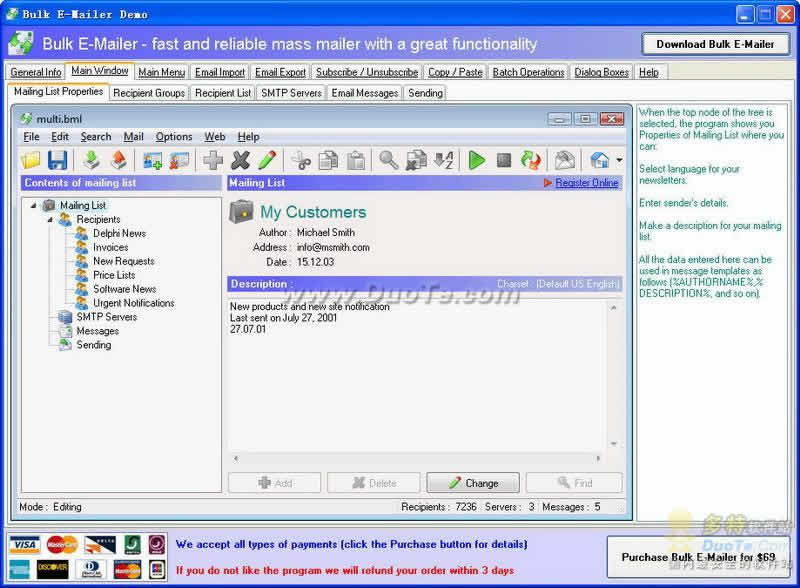The height and width of the screenshot is (588, 800).
Task: Click the green Start sending play icon
Action: (477, 160)
